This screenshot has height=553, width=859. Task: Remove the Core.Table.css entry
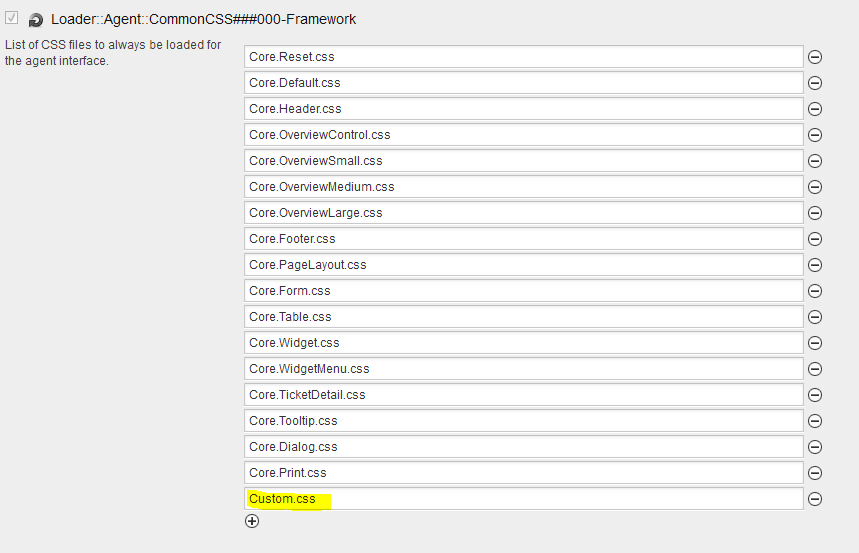point(815,317)
